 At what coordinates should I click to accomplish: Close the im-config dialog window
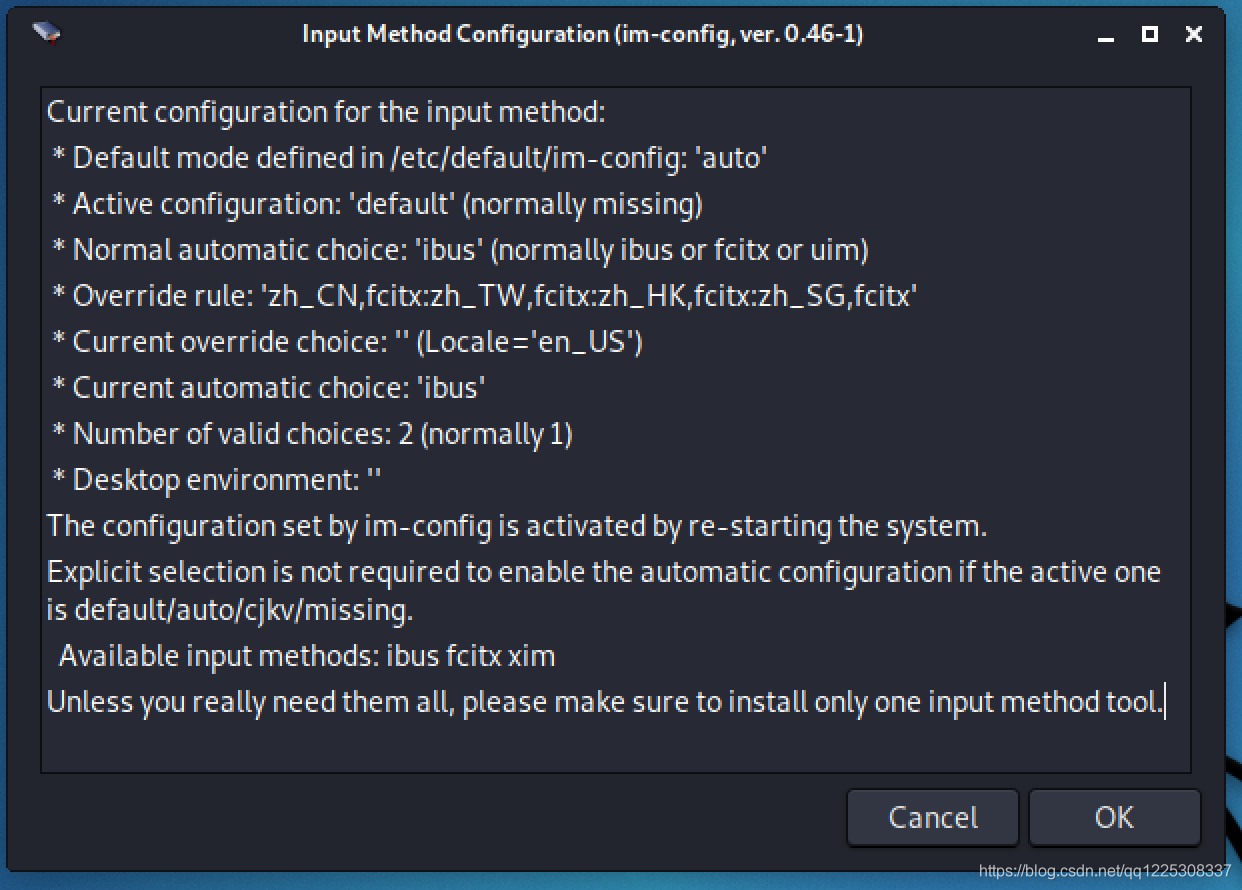click(1193, 34)
